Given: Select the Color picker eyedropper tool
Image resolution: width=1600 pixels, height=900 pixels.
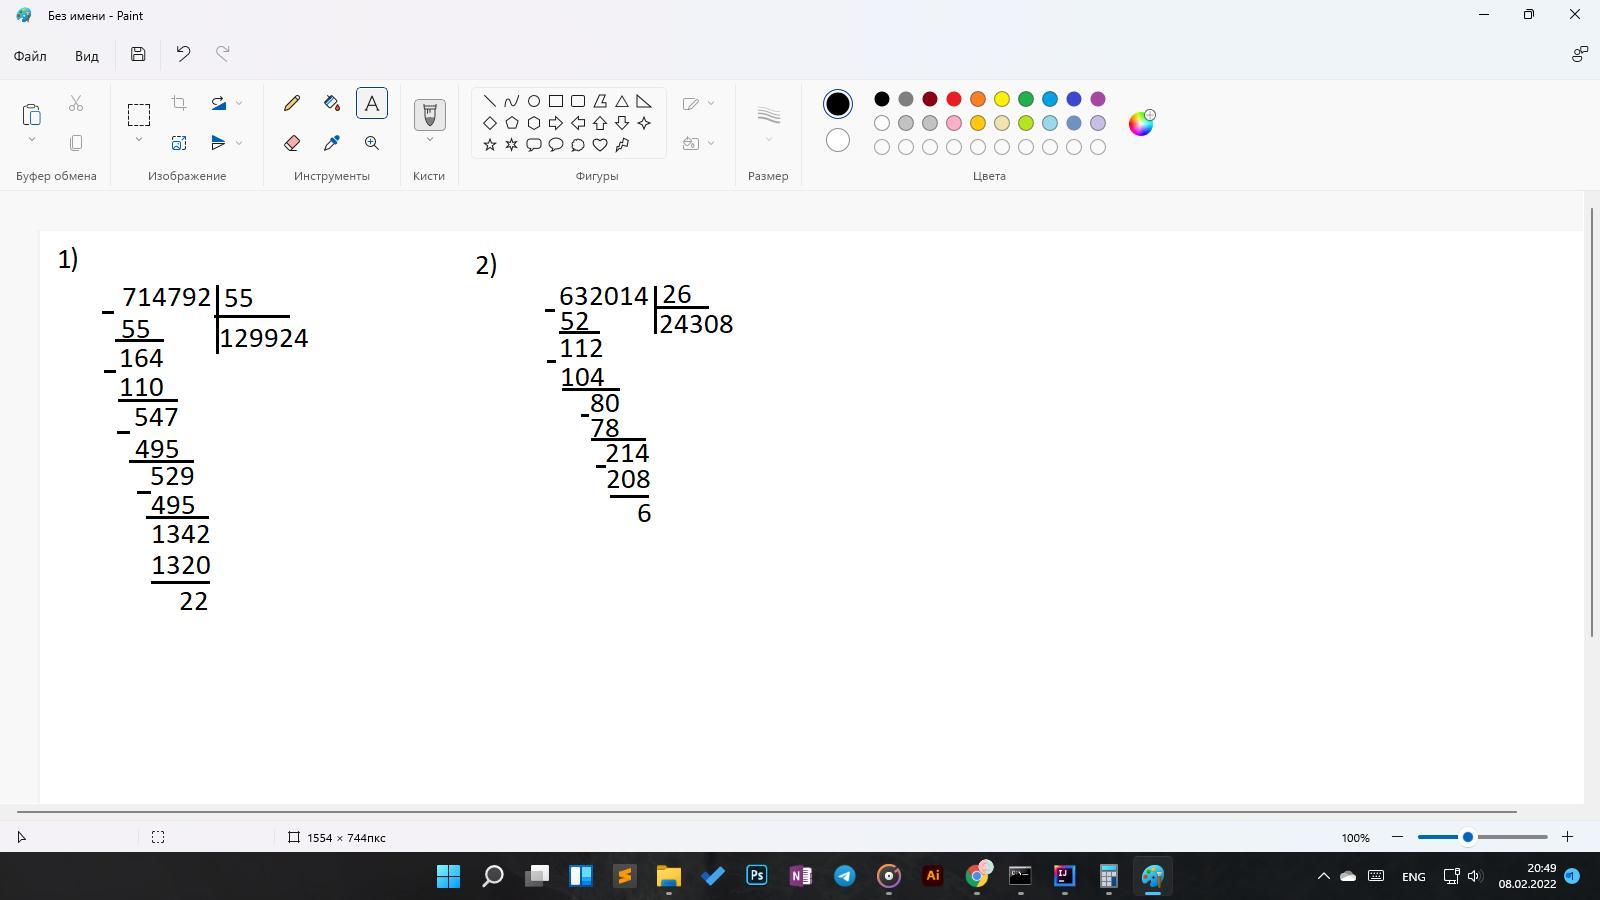Looking at the screenshot, I should click(332, 143).
